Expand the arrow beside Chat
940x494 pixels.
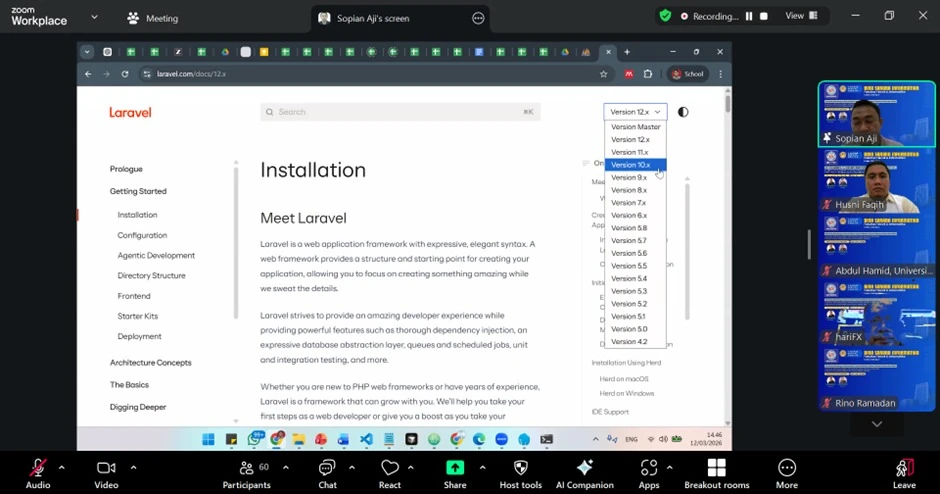(x=351, y=468)
